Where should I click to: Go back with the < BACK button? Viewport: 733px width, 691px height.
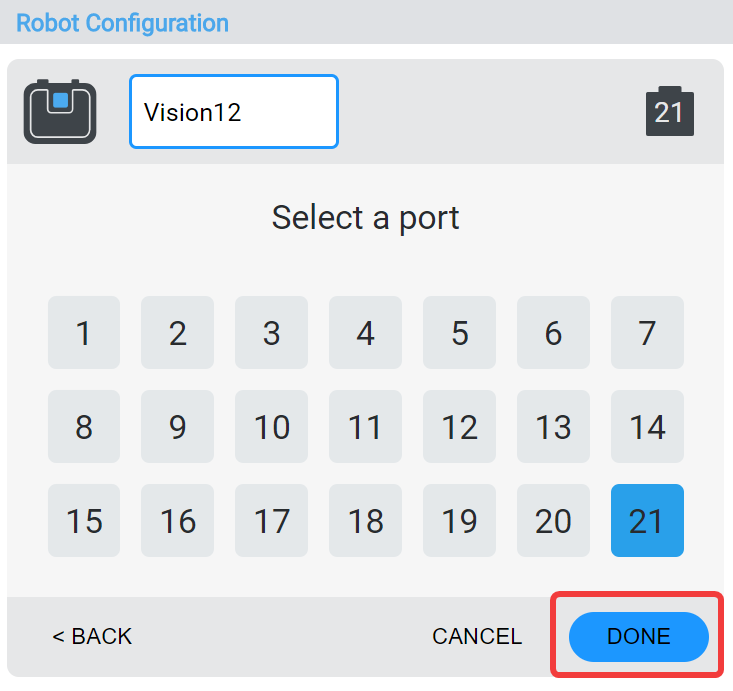pos(92,637)
